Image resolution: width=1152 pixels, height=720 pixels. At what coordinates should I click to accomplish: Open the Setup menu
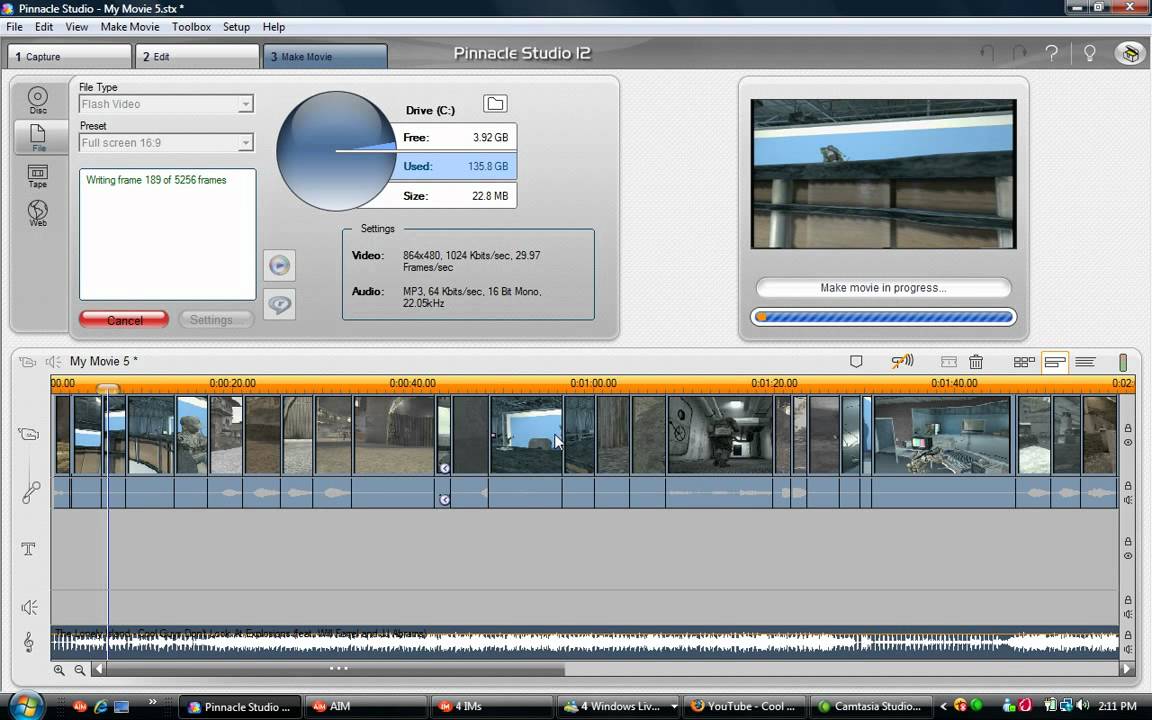coord(236,26)
